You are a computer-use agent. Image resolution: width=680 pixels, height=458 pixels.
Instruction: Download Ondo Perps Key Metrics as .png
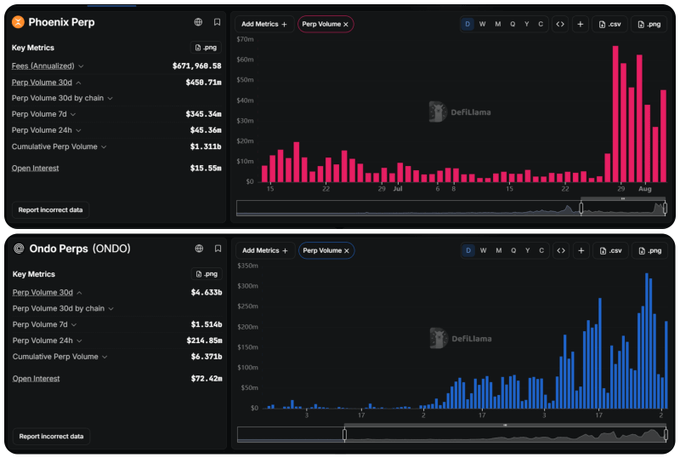207,274
